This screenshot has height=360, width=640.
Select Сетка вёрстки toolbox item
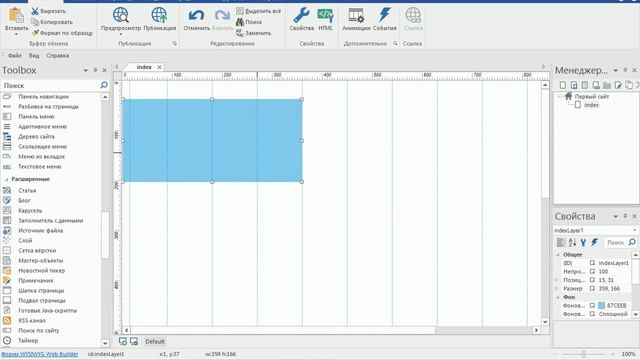(x=37, y=251)
